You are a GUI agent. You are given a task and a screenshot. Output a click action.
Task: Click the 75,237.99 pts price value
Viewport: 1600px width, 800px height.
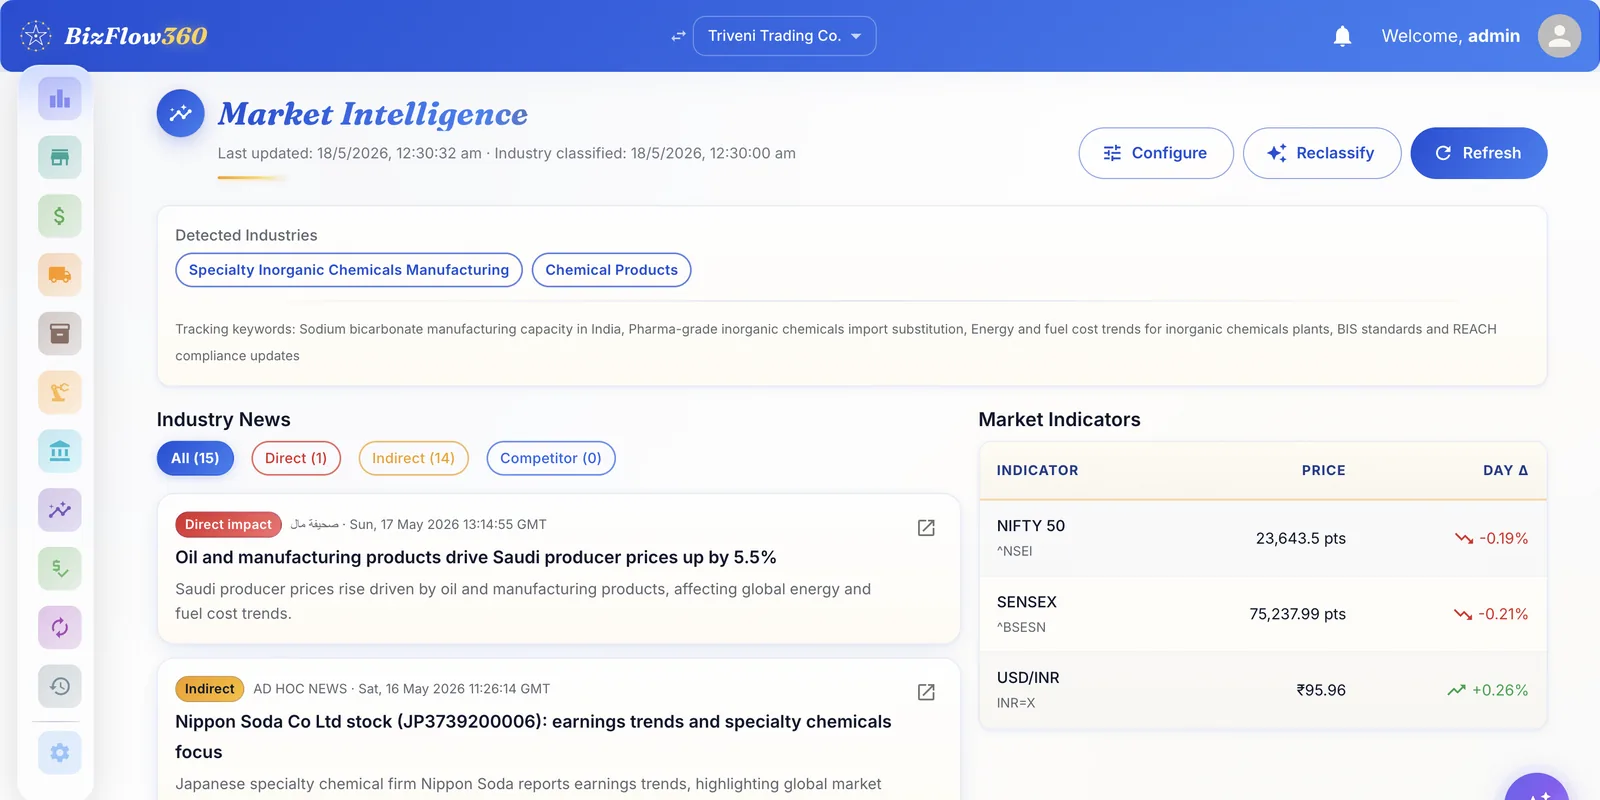tap(1298, 614)
